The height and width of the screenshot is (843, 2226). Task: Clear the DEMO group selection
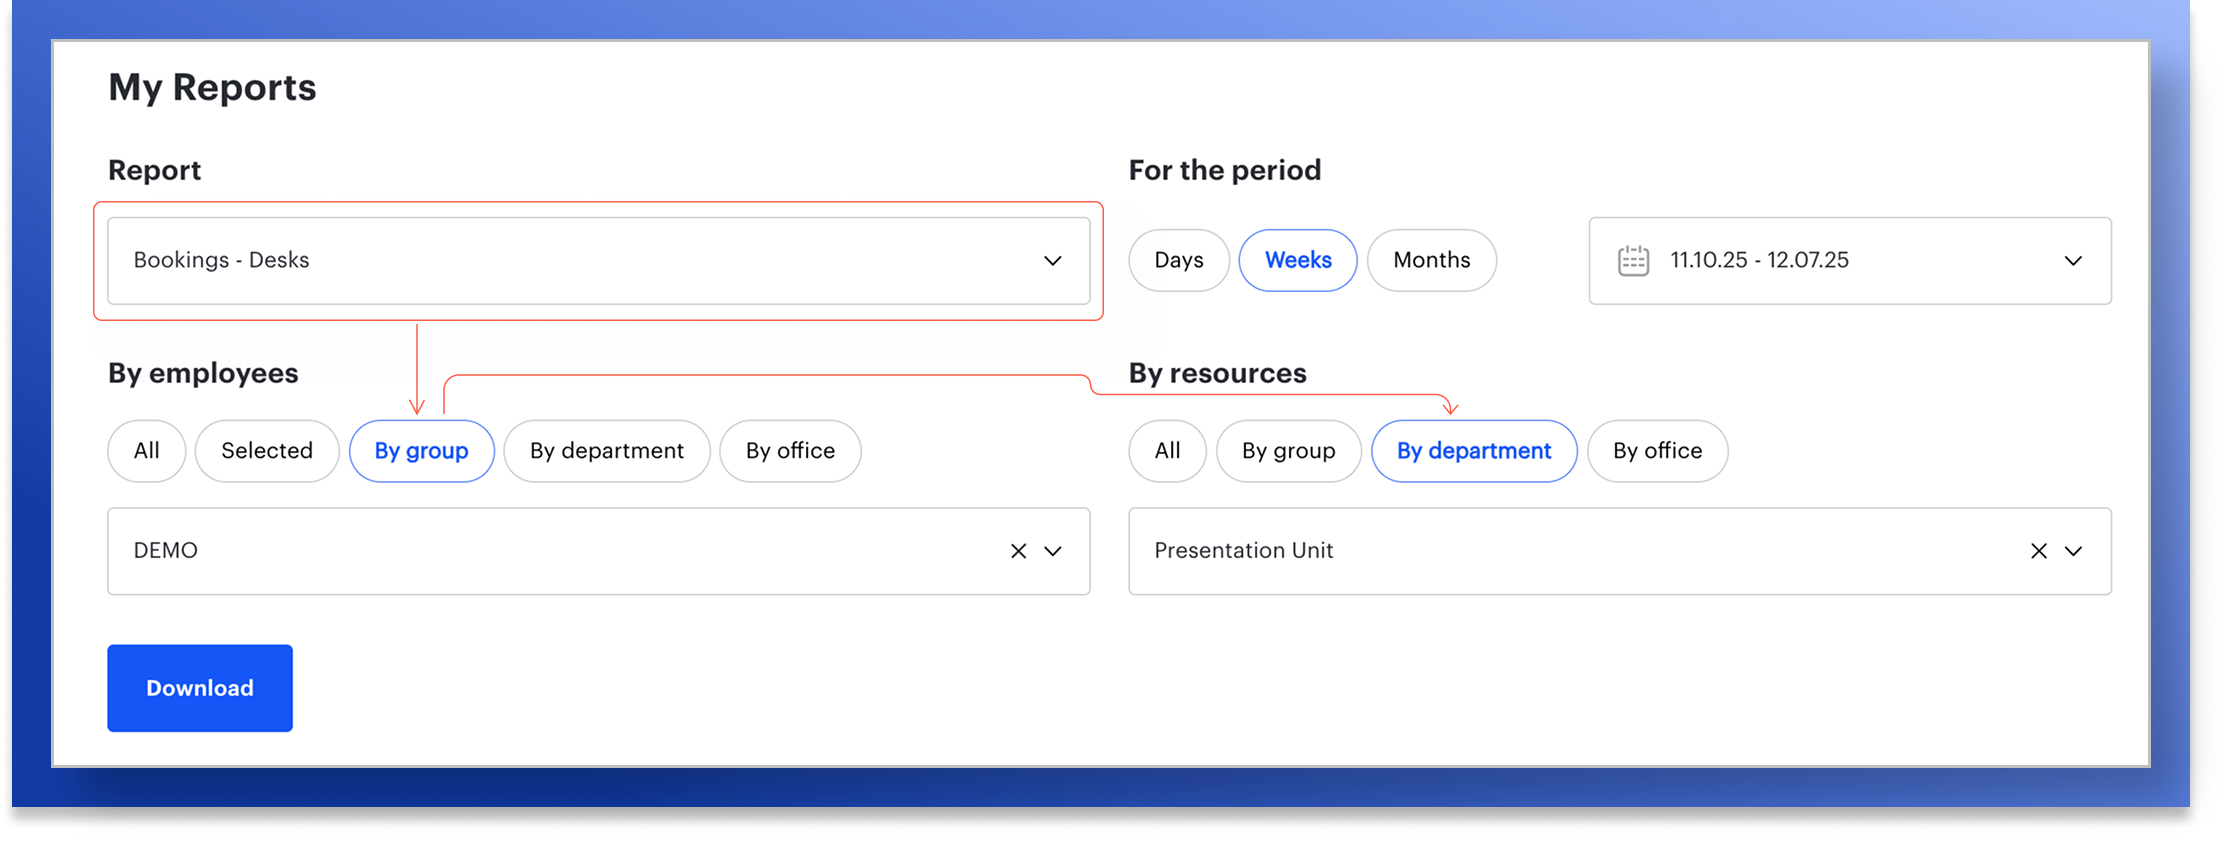(1018, 551)
